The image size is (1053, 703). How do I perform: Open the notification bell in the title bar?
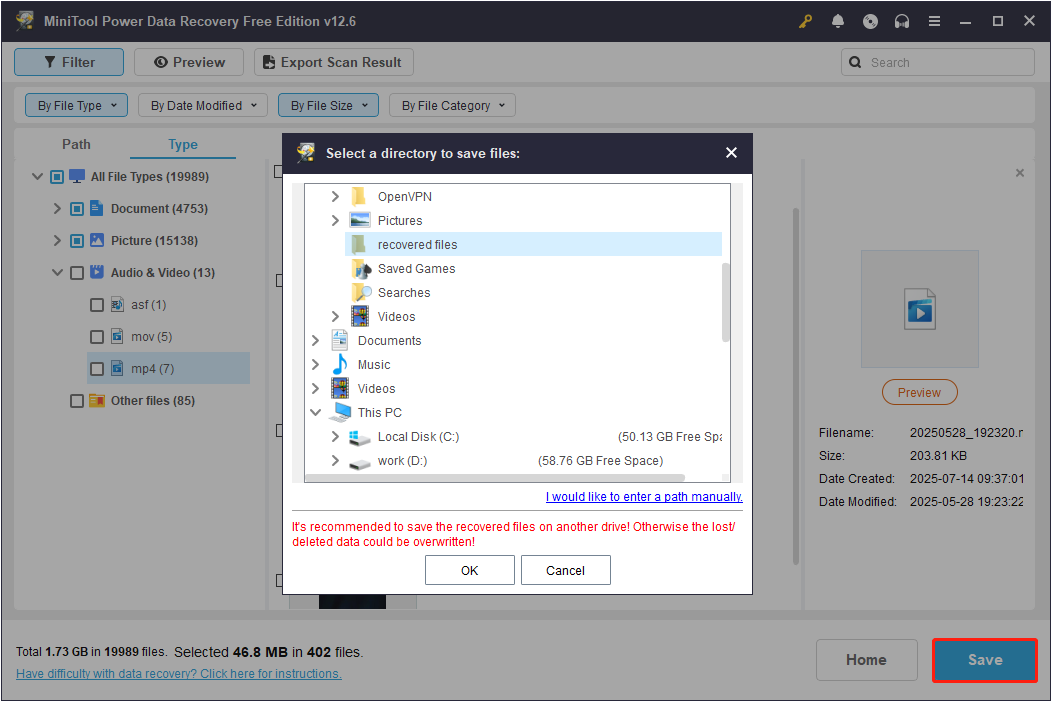(x=838, y=20)
